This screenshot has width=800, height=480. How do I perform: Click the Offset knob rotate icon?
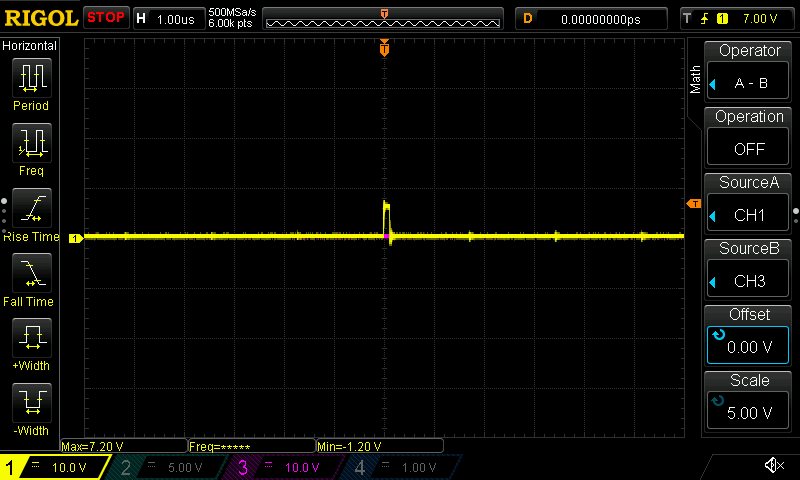(718, 335)
